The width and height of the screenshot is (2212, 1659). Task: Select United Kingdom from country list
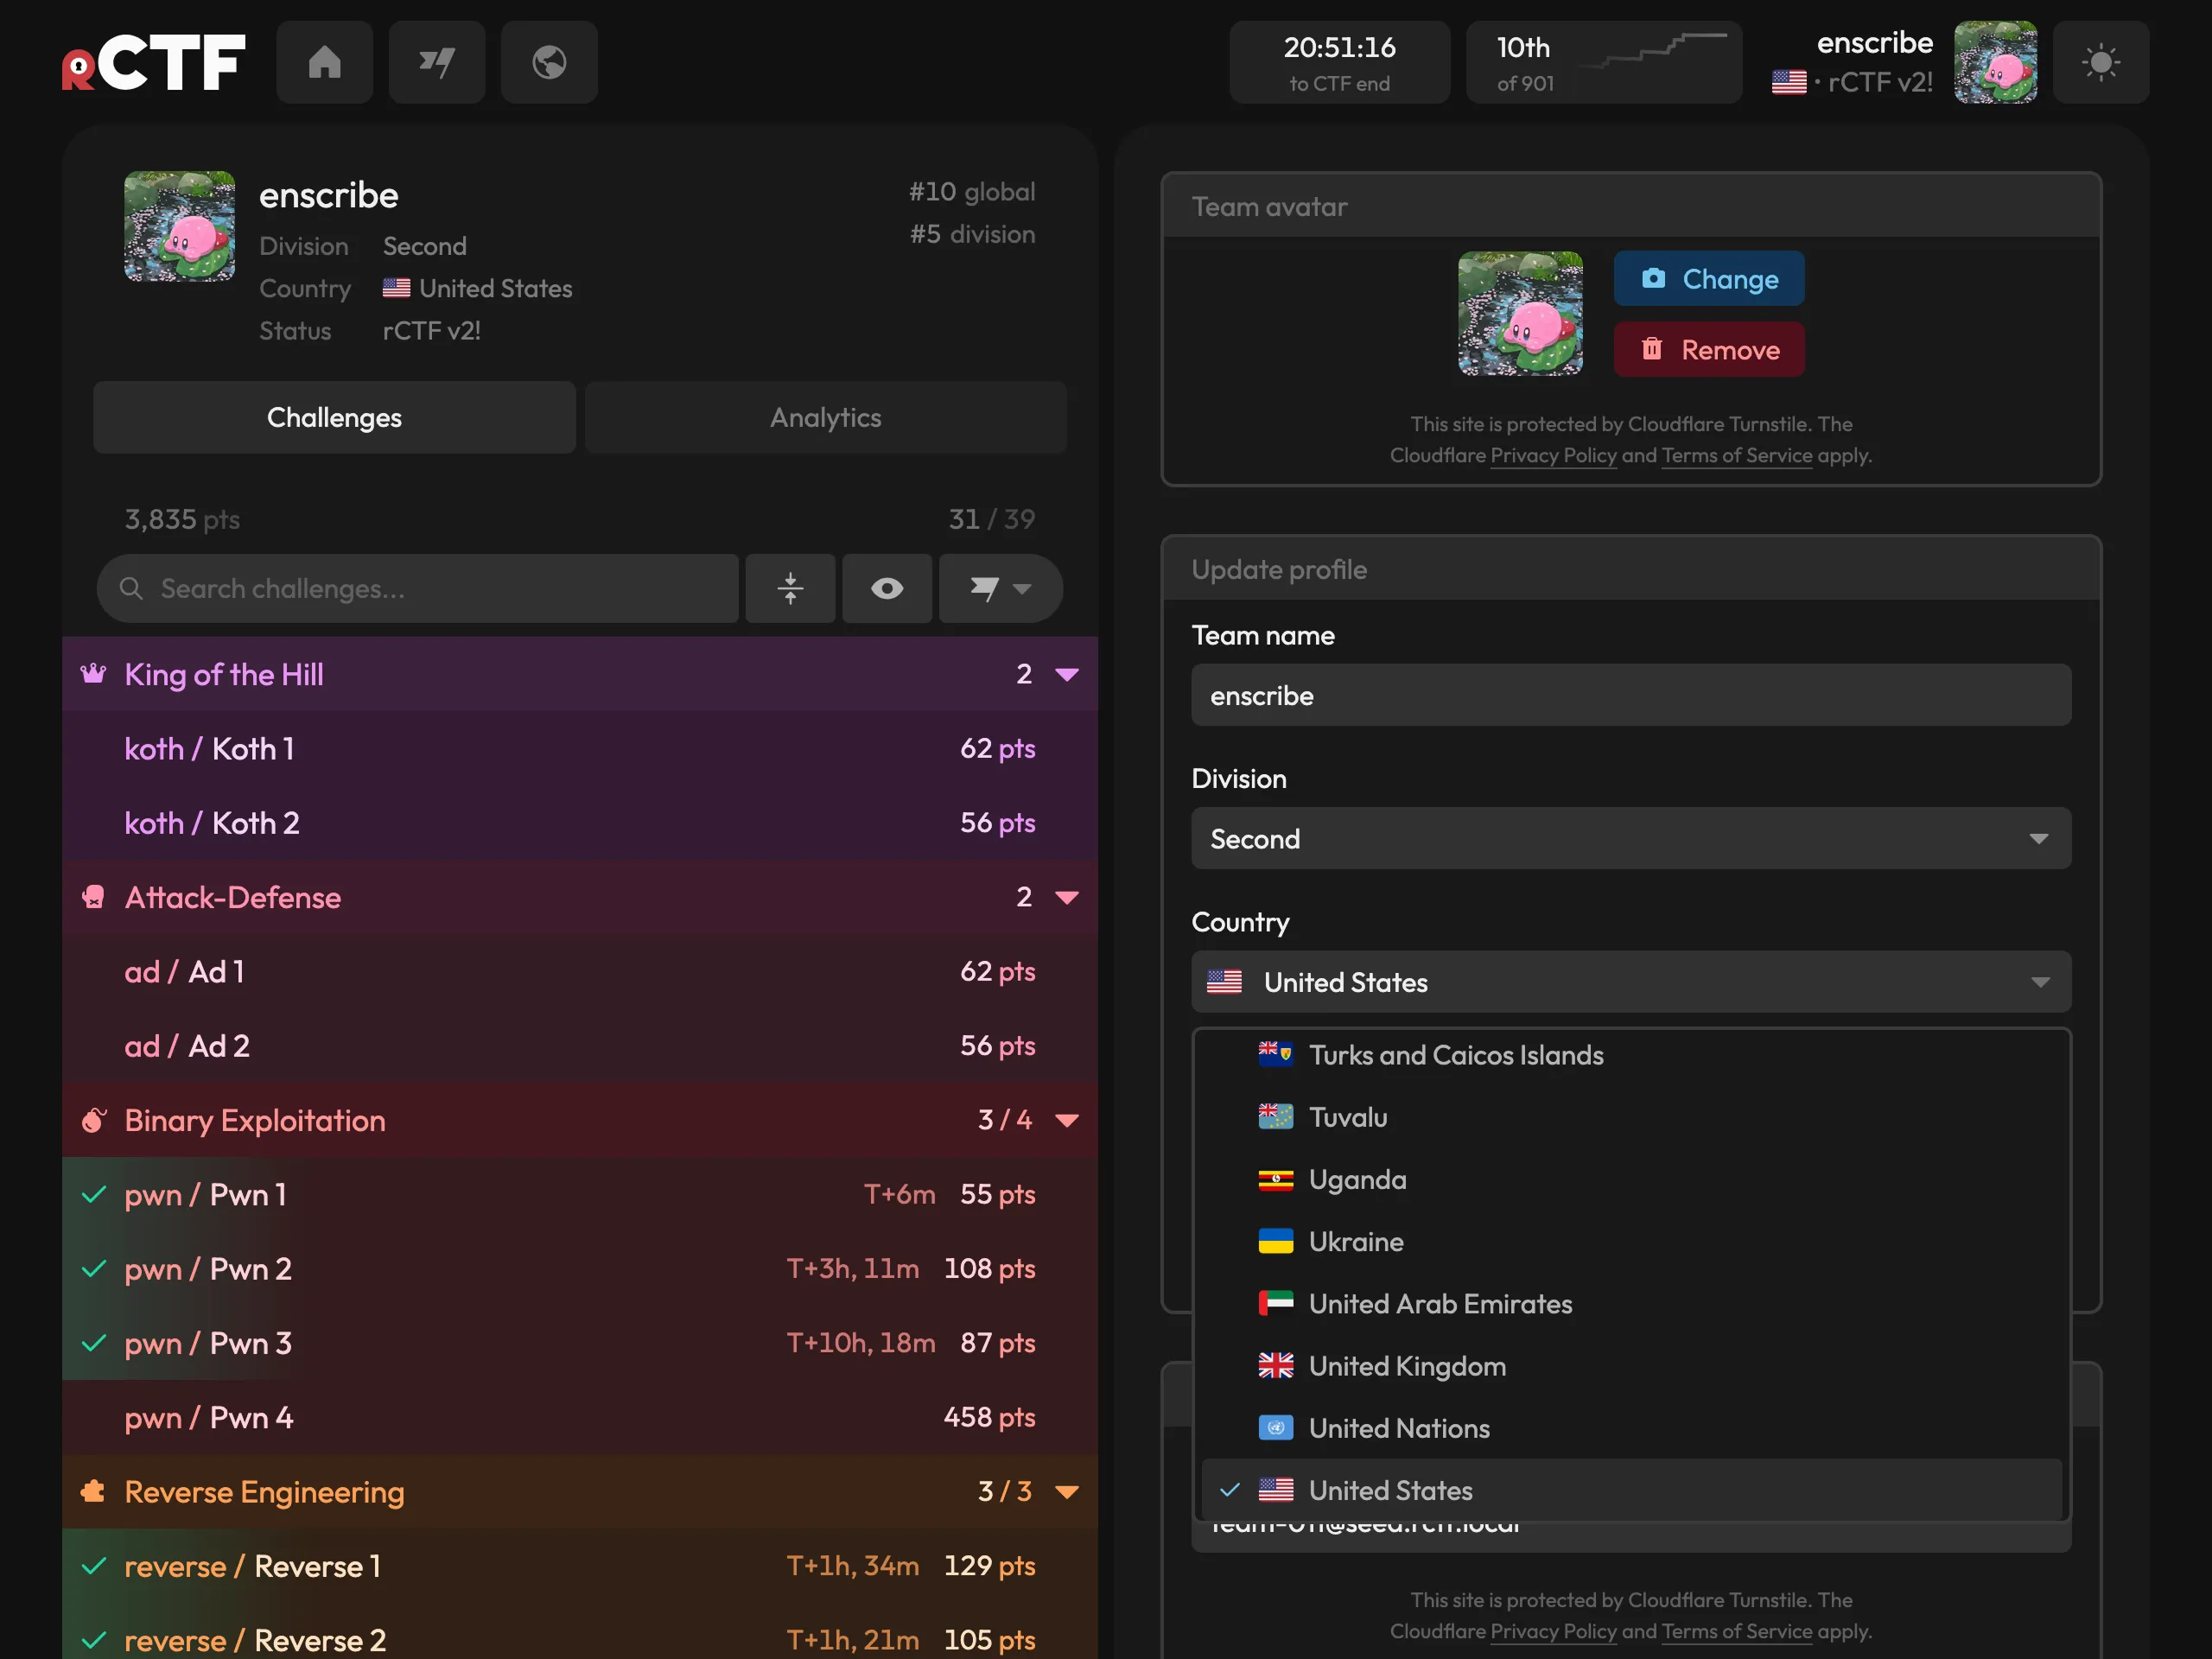(x=1631, y=1366)
